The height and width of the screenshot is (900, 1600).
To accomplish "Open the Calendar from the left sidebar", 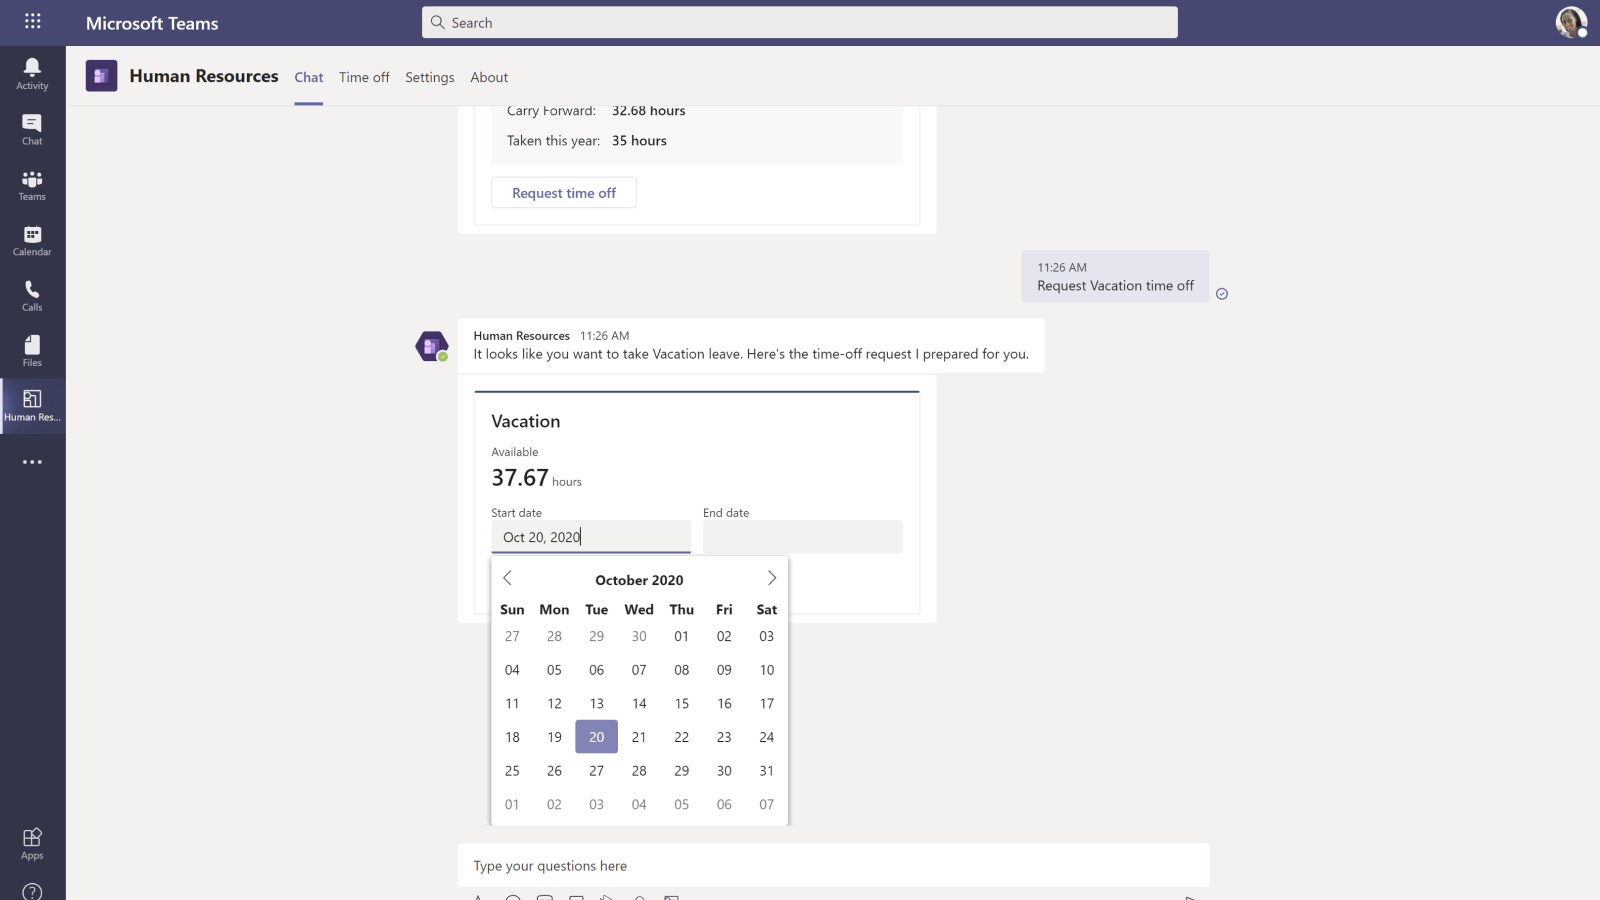I will 32,238.
